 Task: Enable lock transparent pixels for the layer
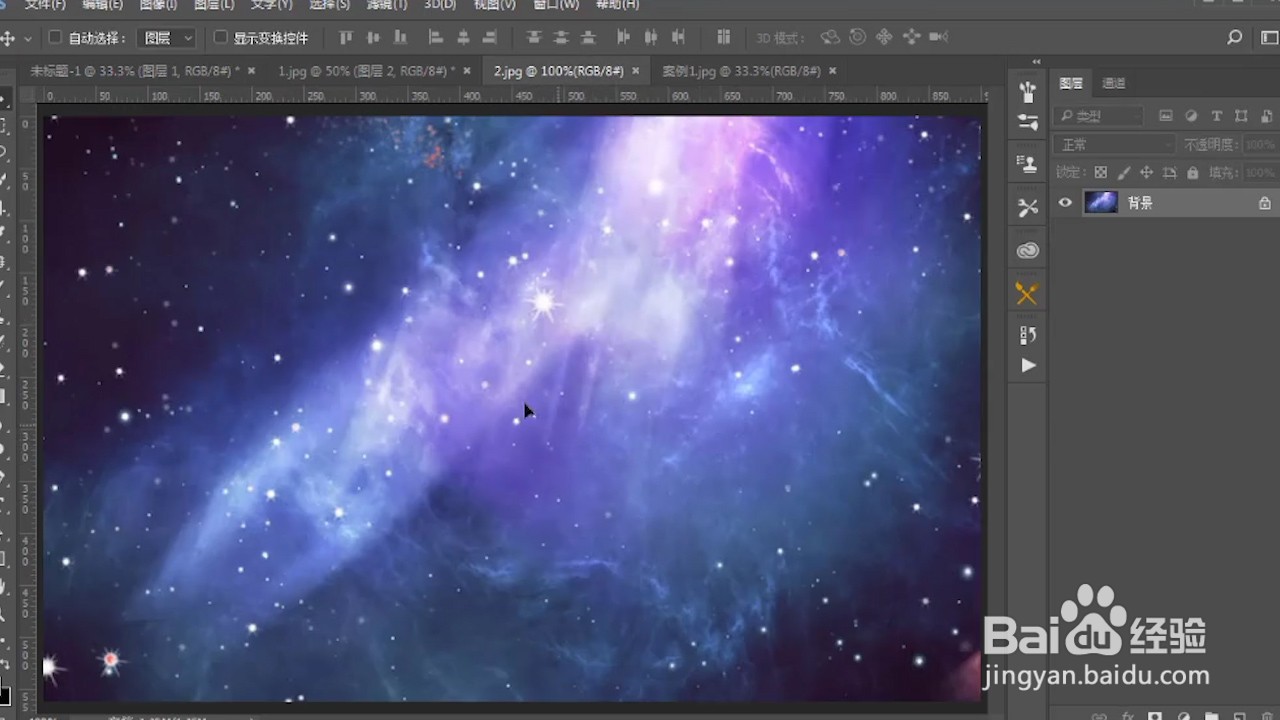click(1100, 173)
